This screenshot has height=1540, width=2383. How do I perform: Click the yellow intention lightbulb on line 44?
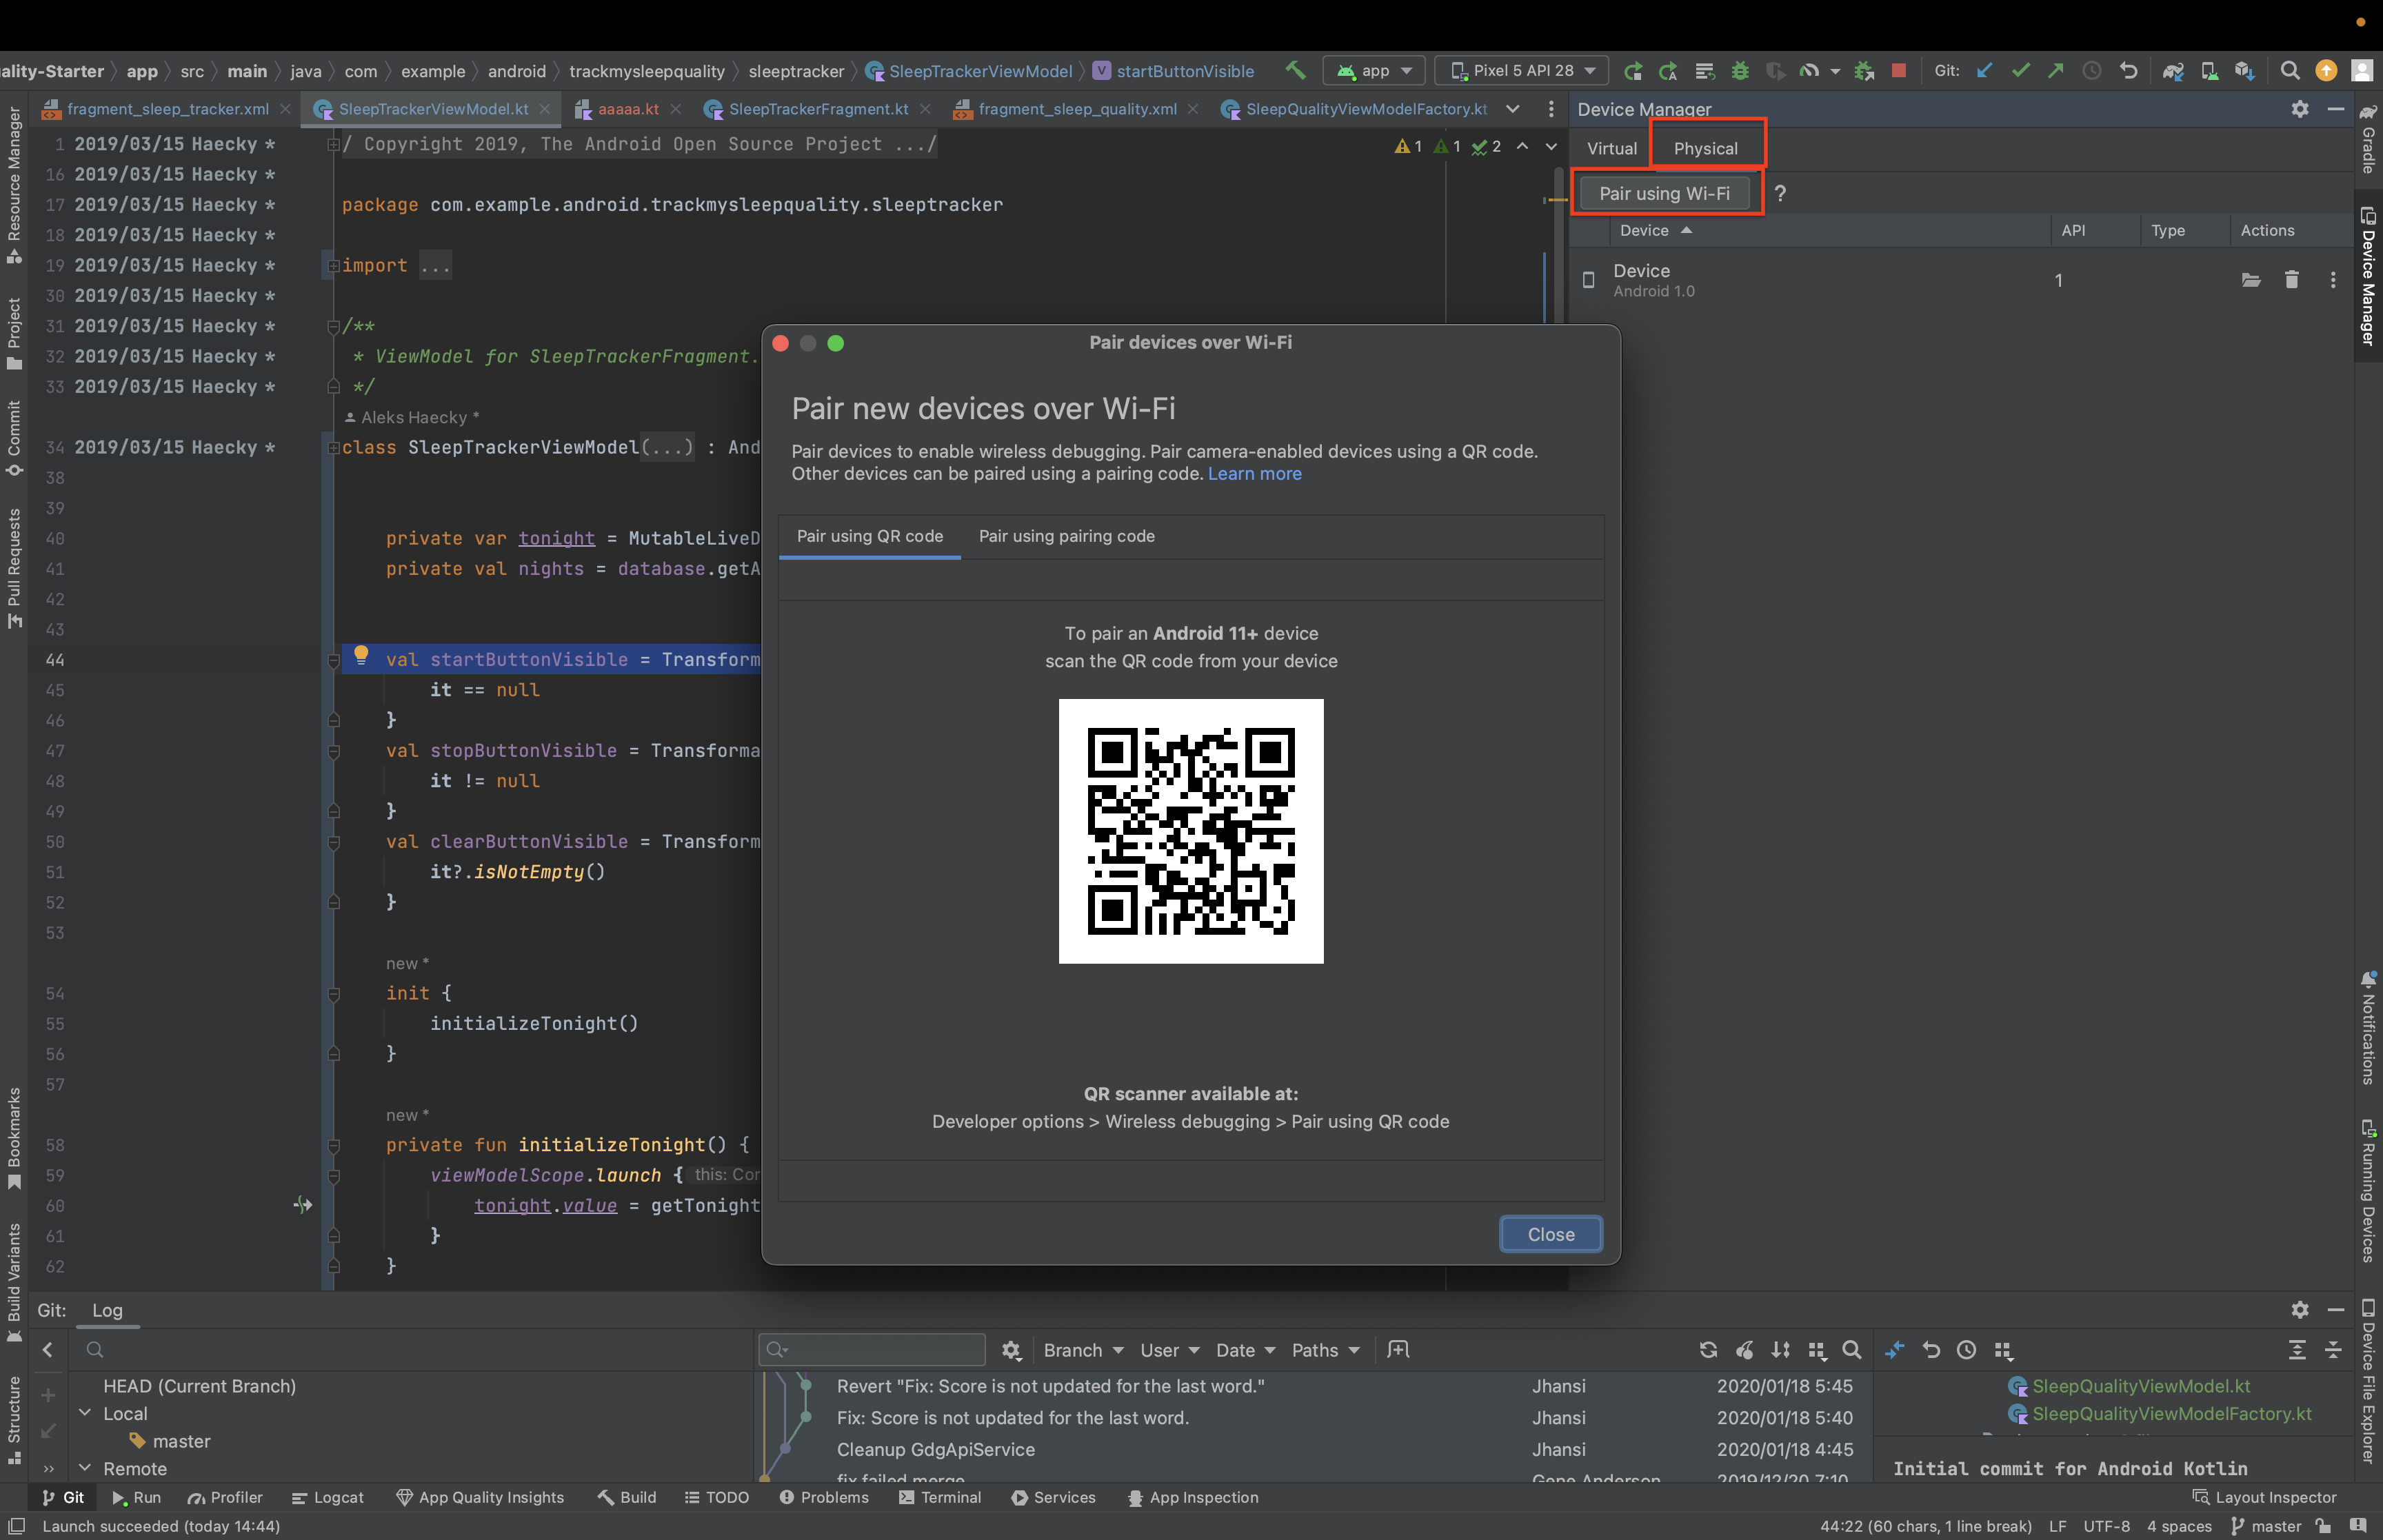361,655
